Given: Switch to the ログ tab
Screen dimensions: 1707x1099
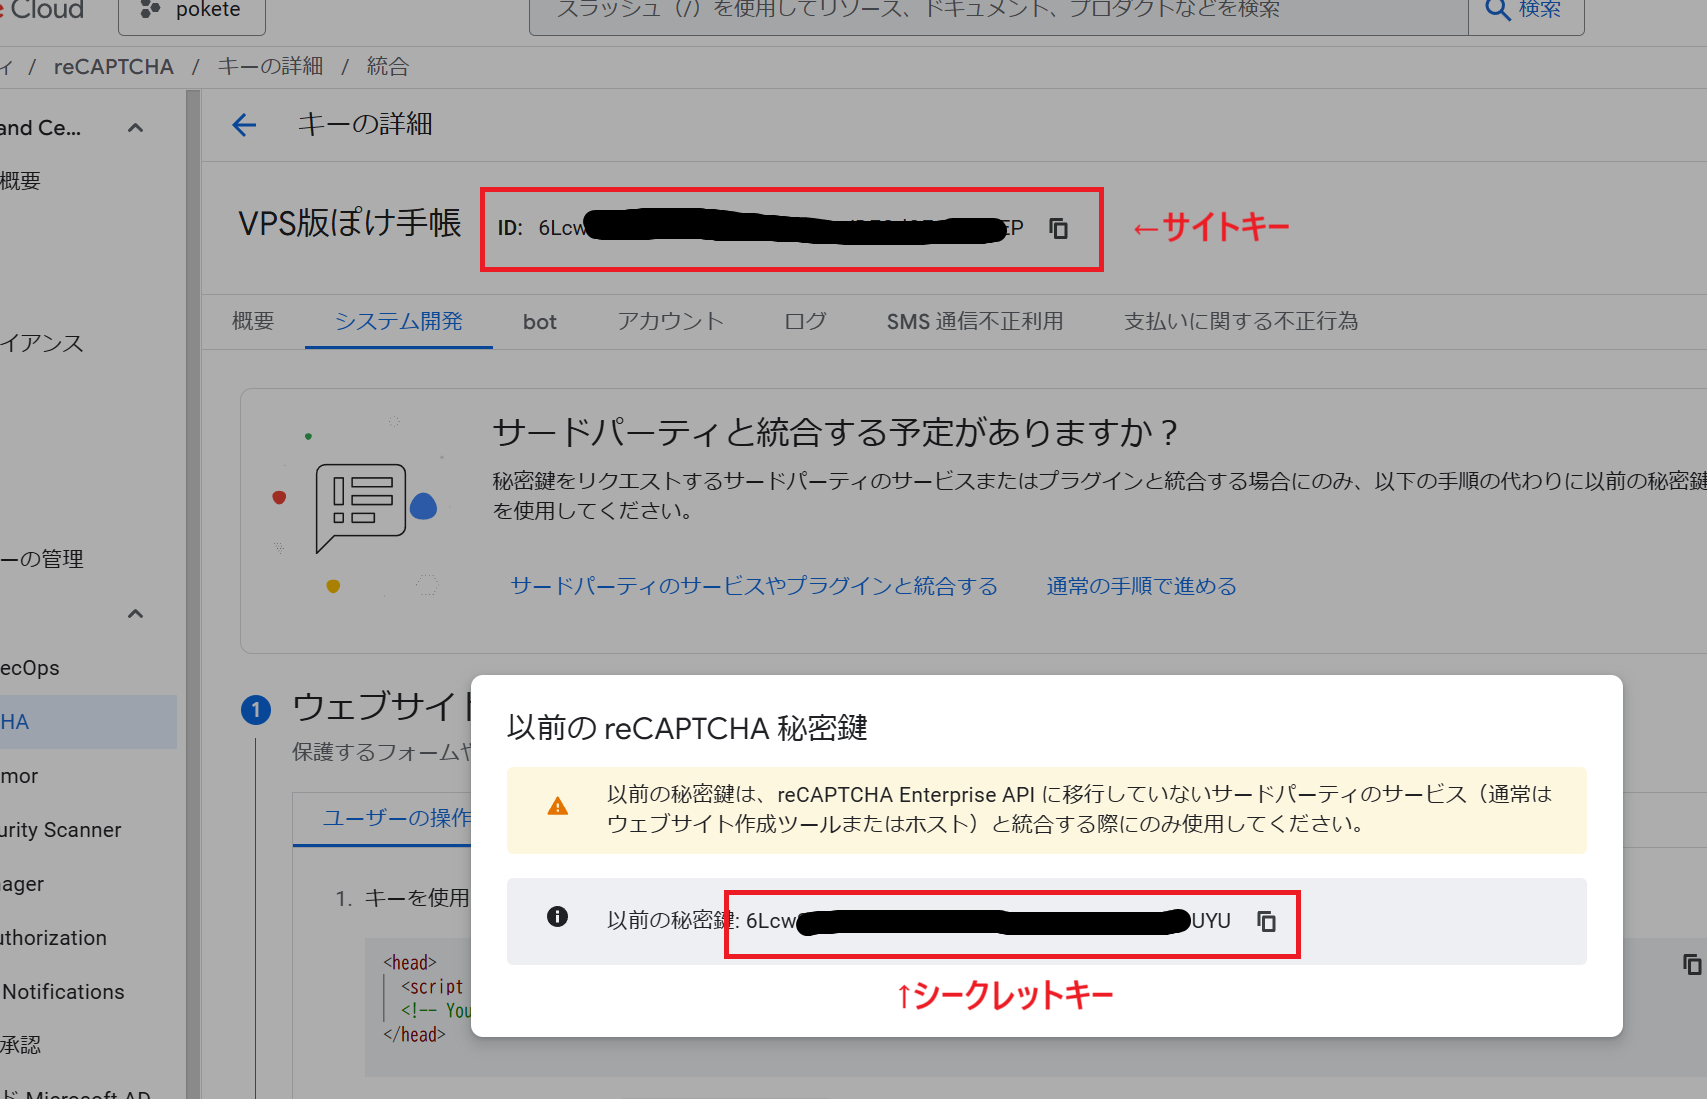Looking at the screenshot, I should 805,321.
